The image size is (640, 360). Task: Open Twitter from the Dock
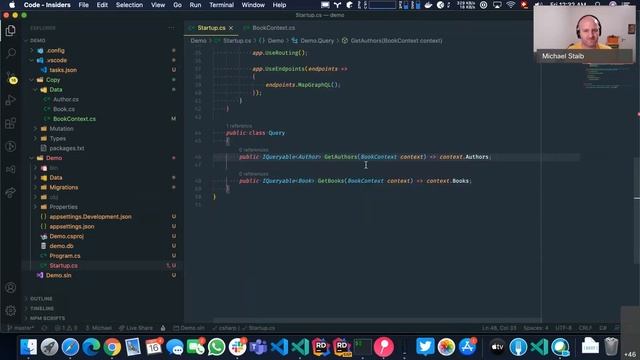click(425, 347)
